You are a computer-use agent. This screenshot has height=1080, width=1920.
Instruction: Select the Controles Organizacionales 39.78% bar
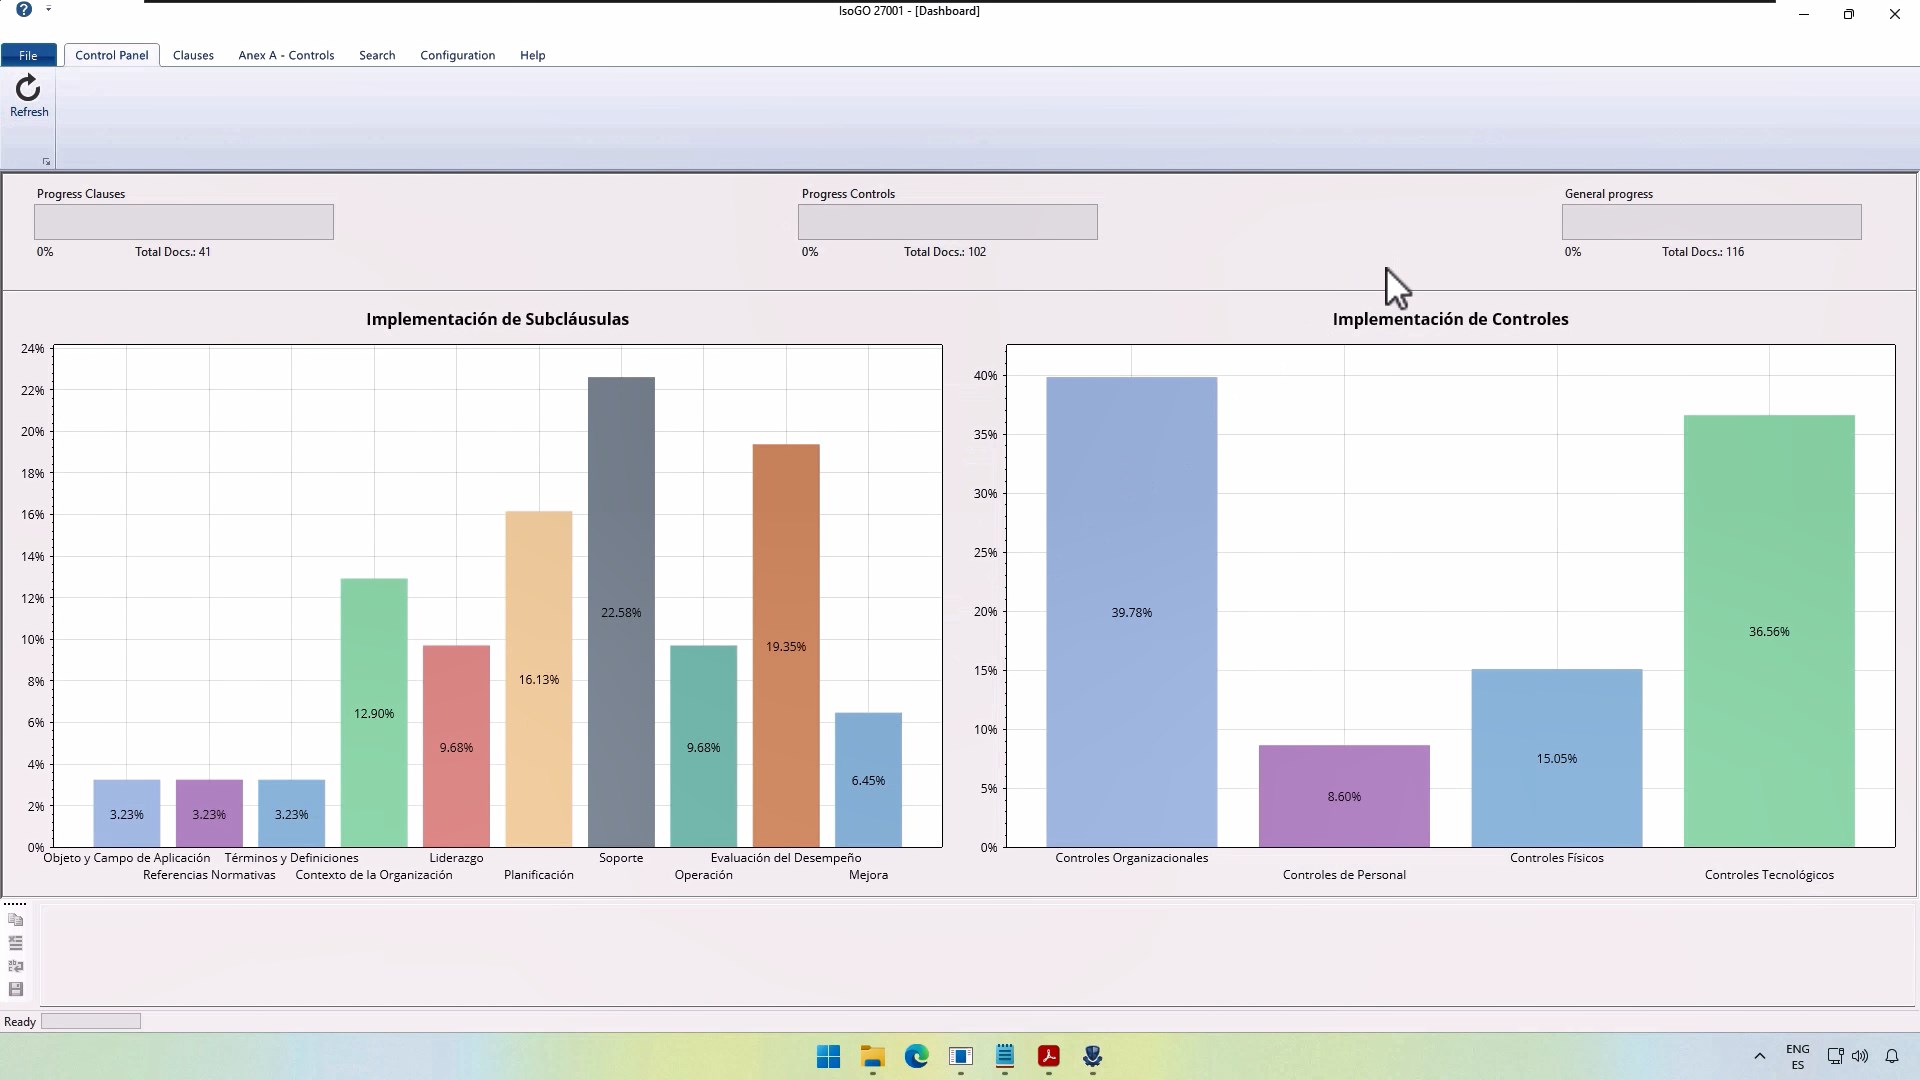(x=1132, y=612)
